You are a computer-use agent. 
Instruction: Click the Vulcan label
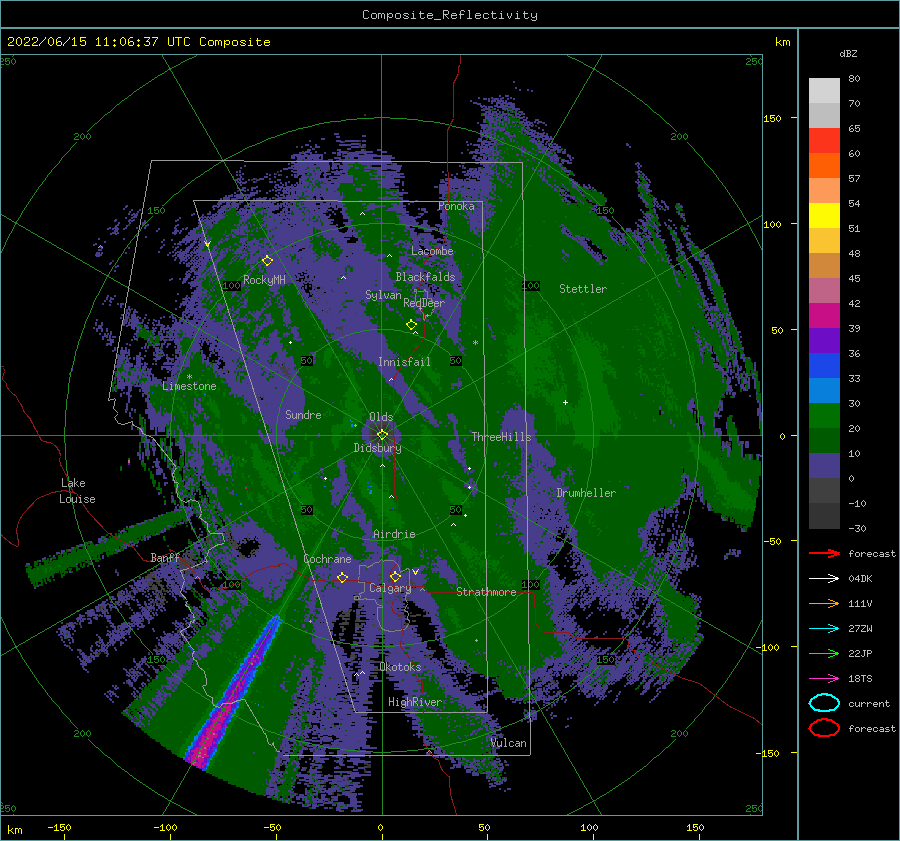[509, 743]
